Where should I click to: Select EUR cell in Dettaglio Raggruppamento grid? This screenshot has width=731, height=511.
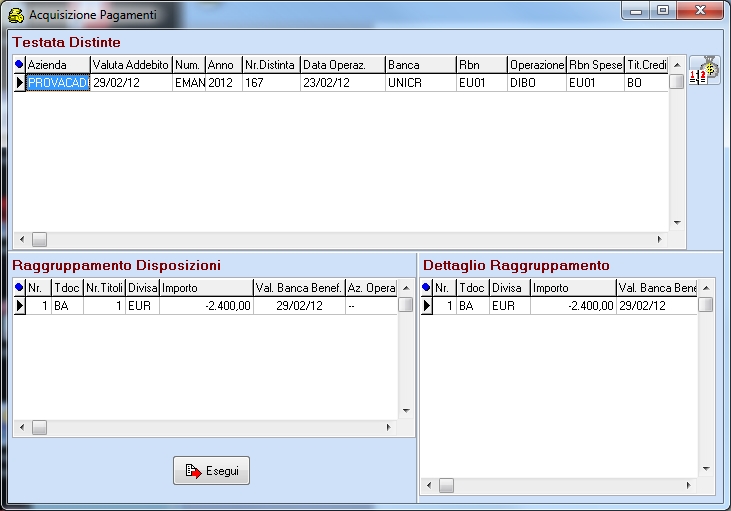(510, 305)
